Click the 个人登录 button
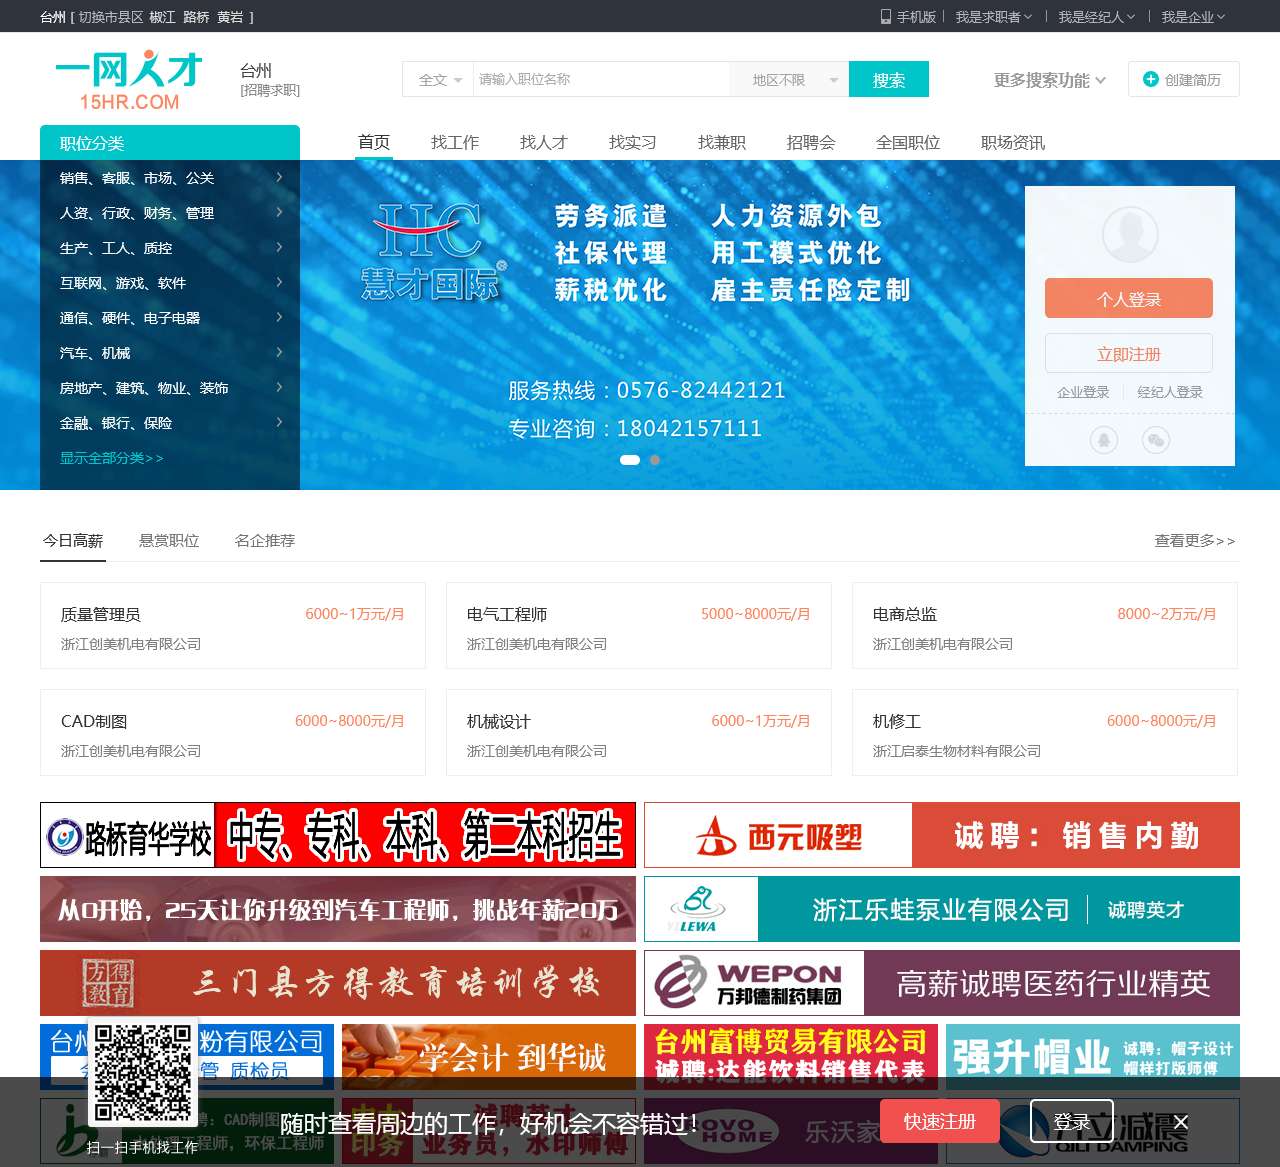This screenshot has width=1280, height=1167. [1129, 298]
